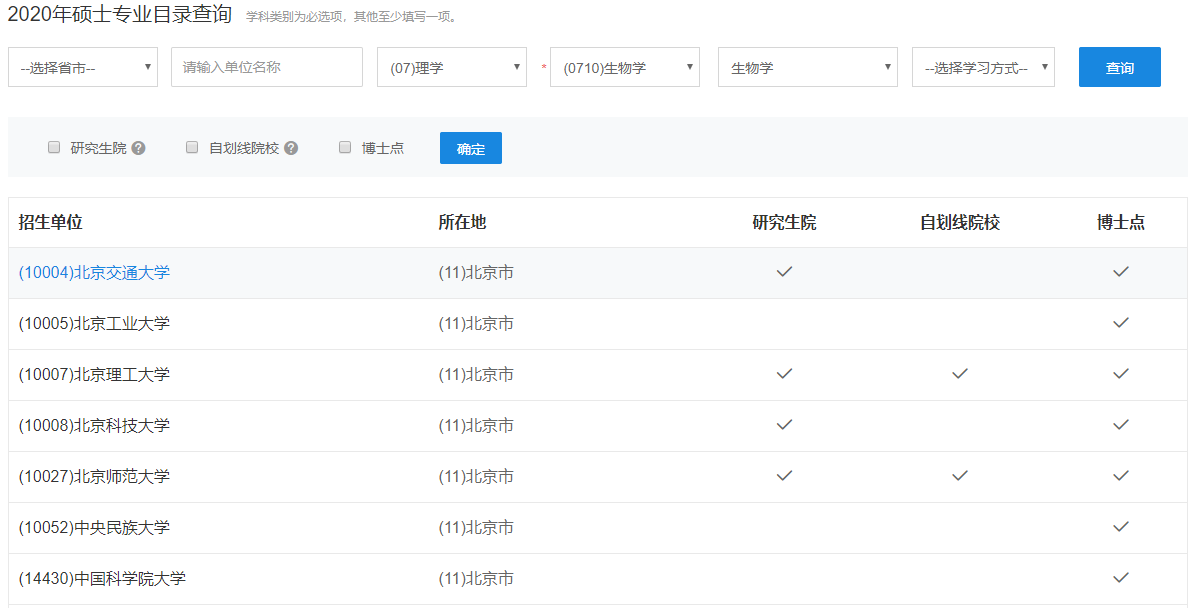Click (11)北京市 in 北京交通大学 row
Screen dimensions: 1197x608
point(476,273)
